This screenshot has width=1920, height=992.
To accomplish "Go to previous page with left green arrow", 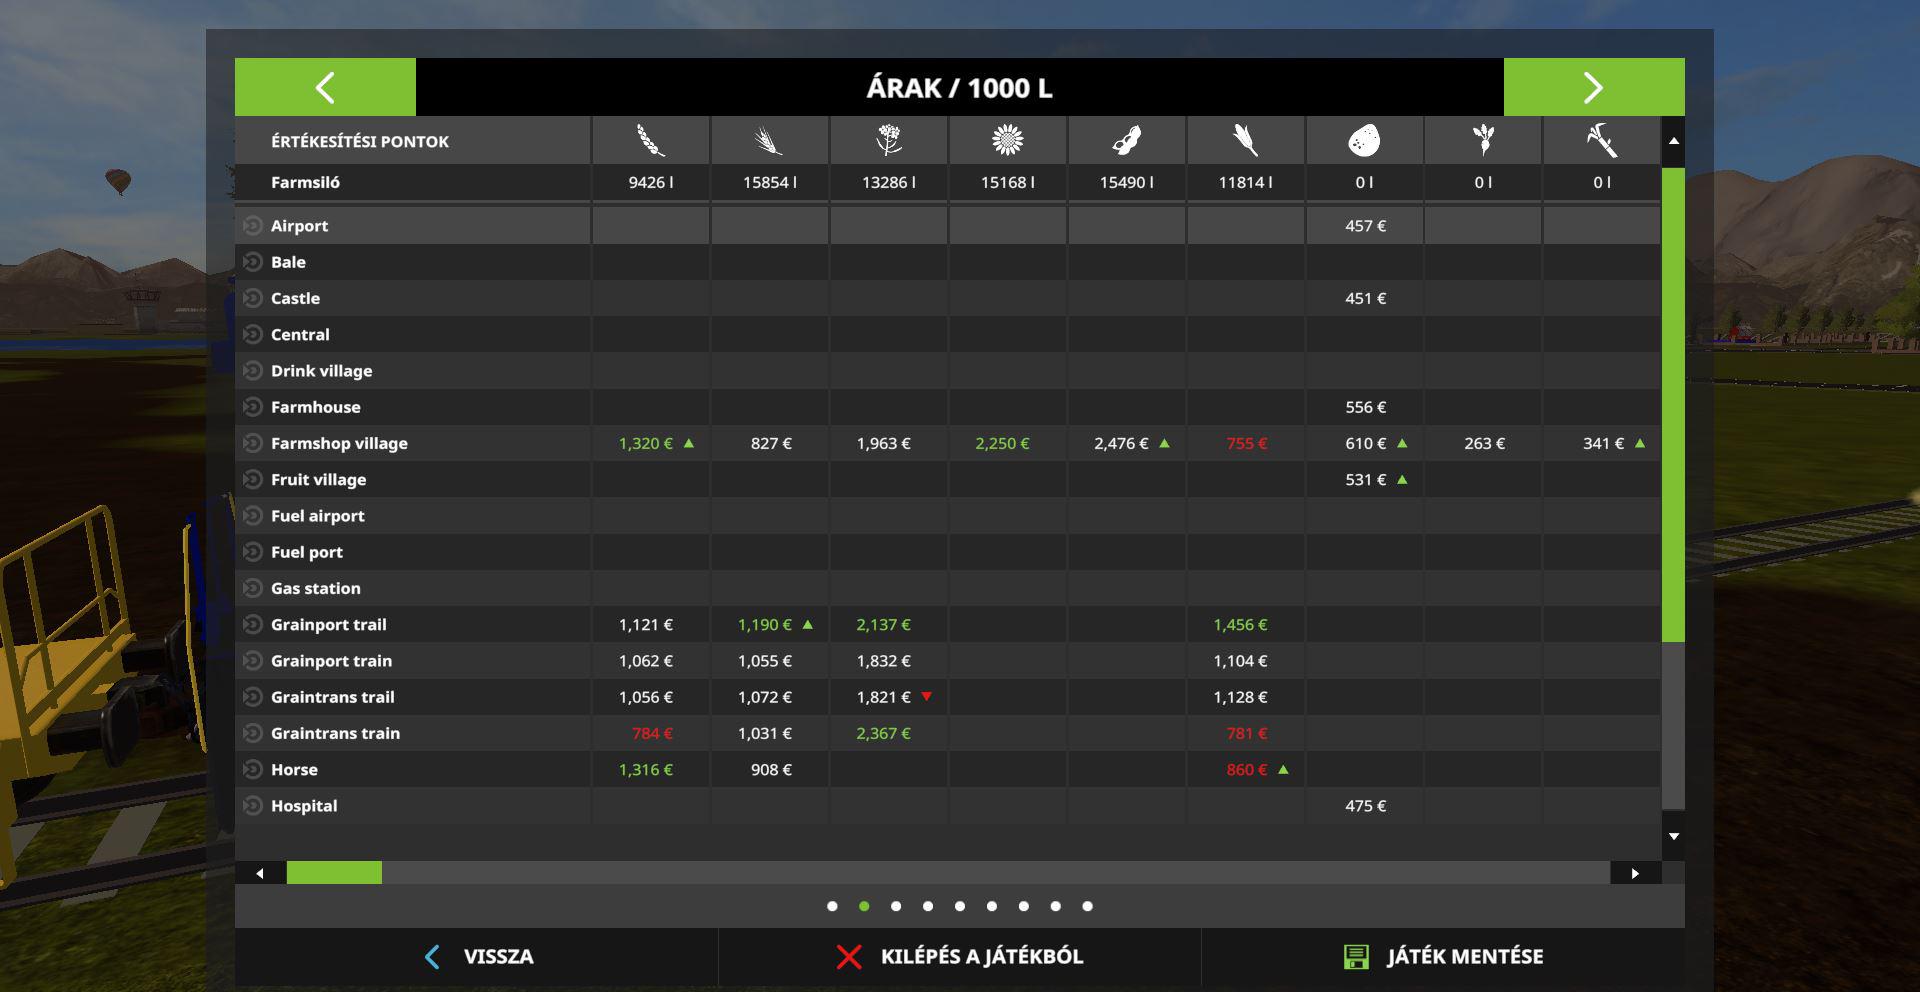I will tap(325, 87).
